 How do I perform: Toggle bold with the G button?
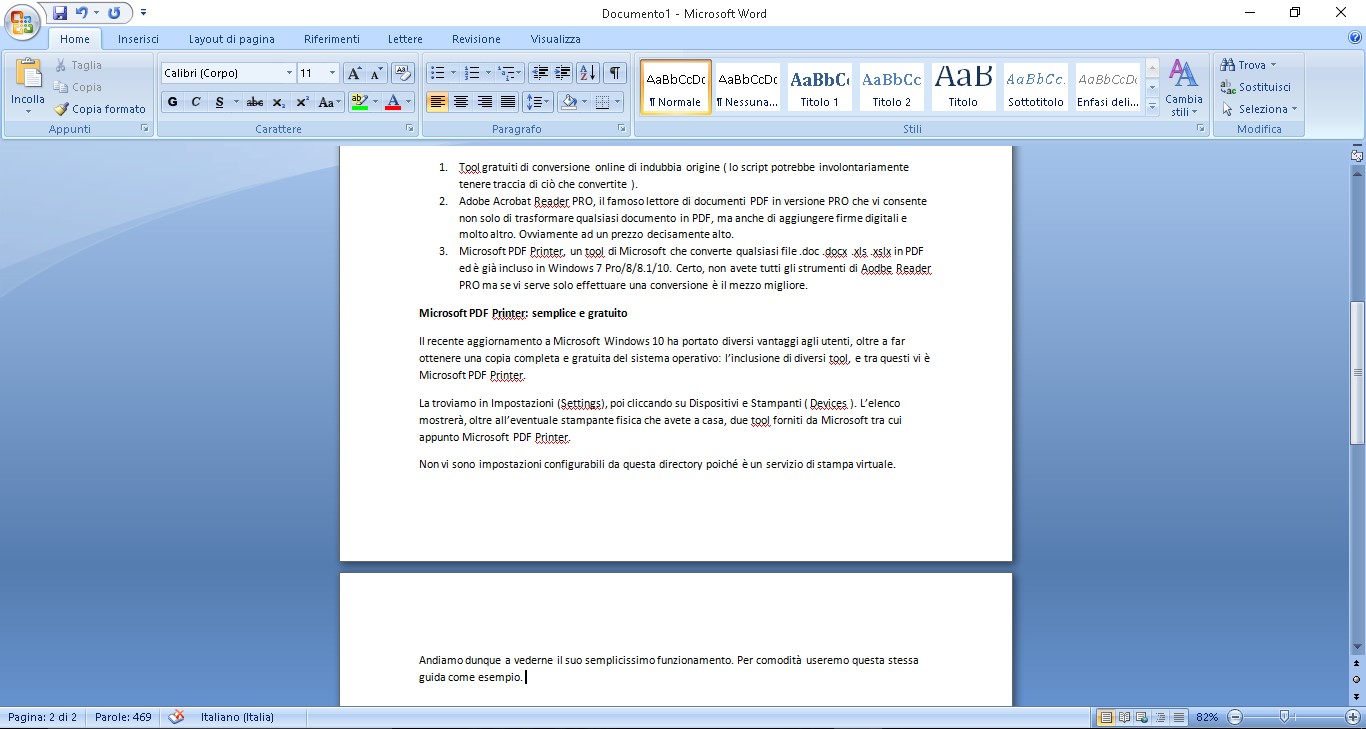[173, 102]
